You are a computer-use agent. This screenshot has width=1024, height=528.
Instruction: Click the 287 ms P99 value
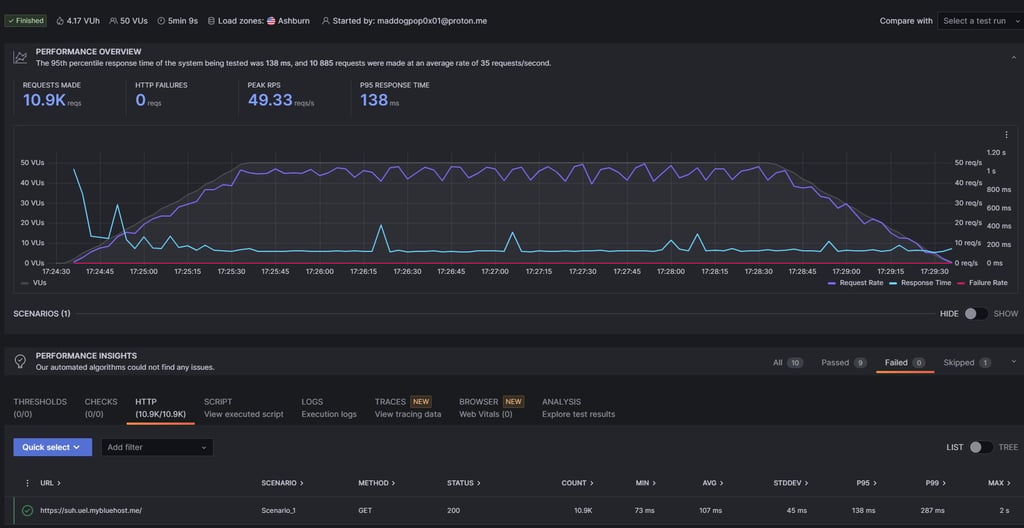tap(931, 510)
